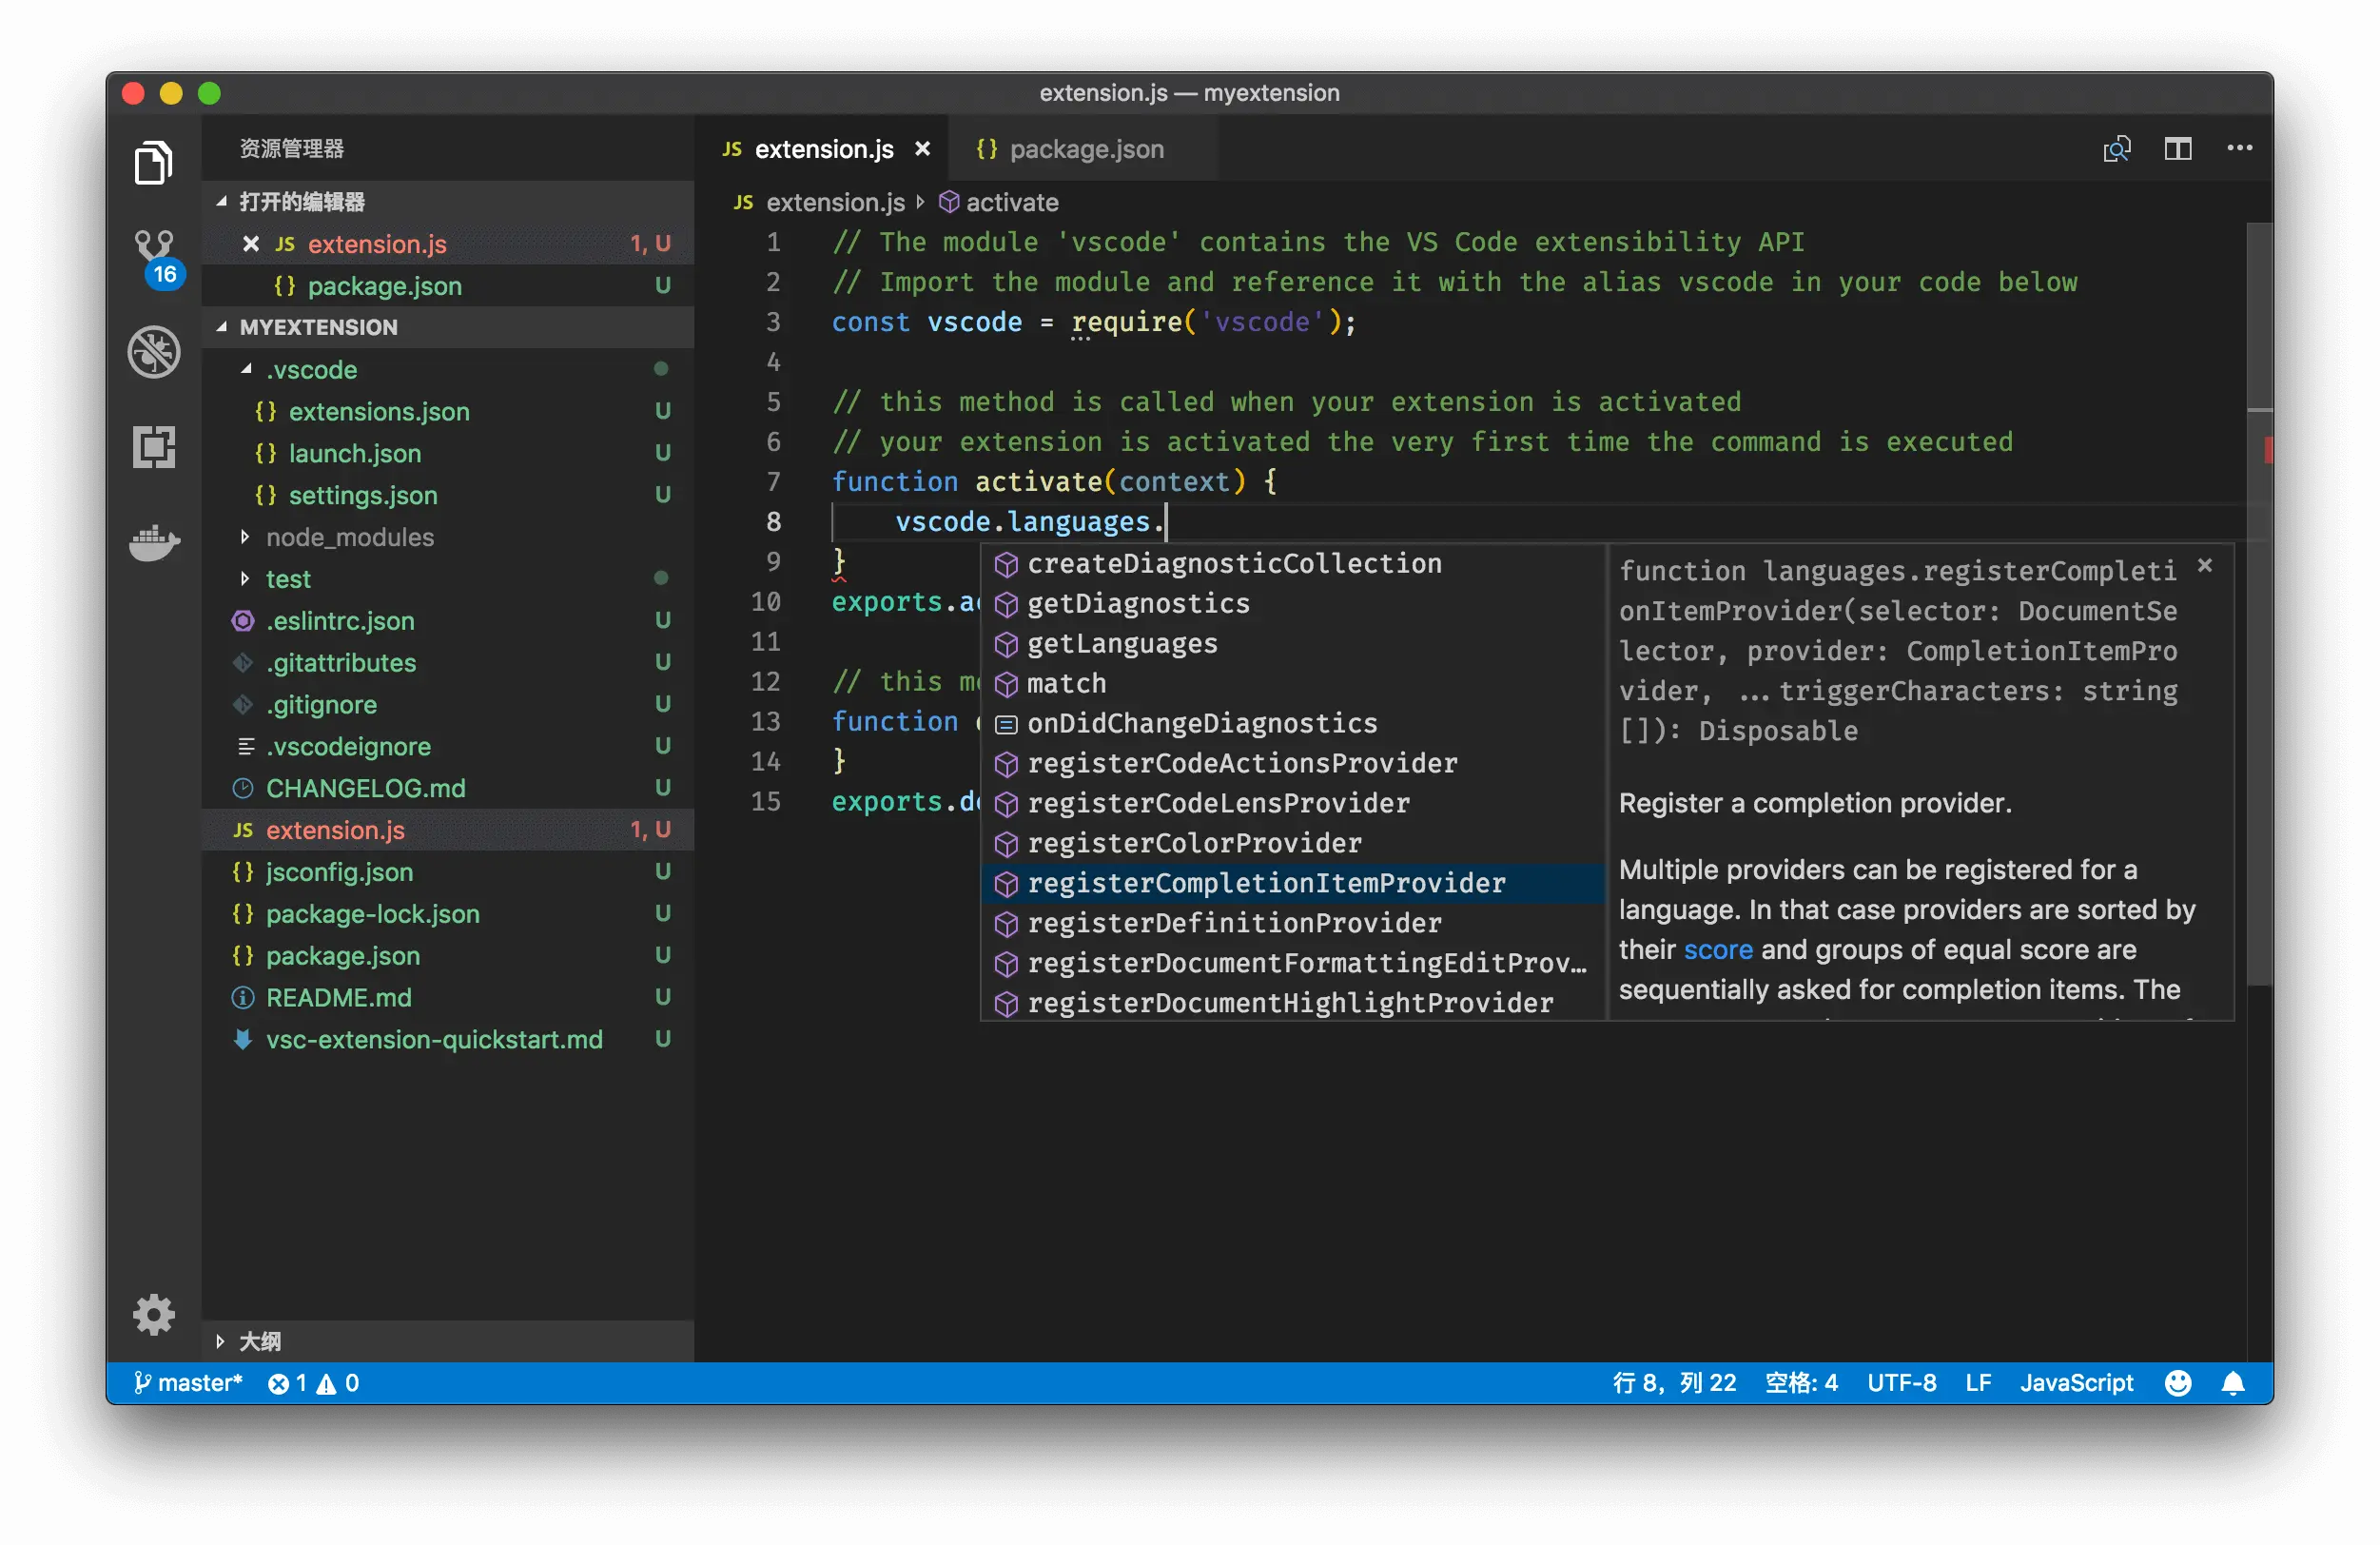Select registerDefinitionProvider in suggestion list

(x=1234, y=923)
